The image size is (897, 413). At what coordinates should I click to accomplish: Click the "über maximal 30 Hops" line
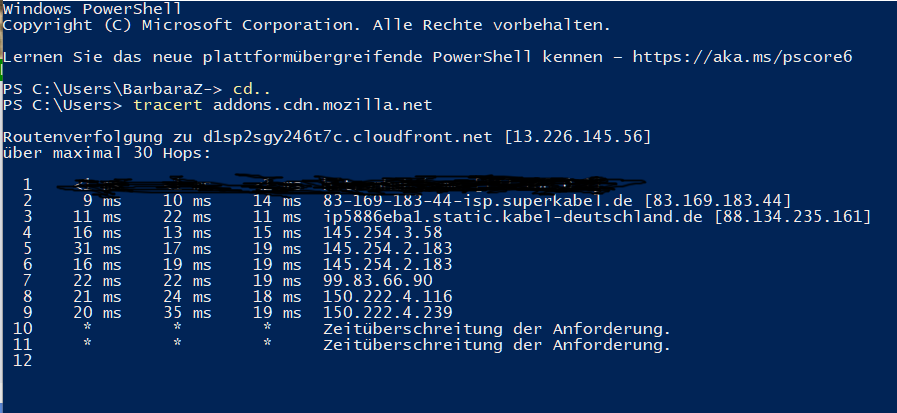point(105,152)
